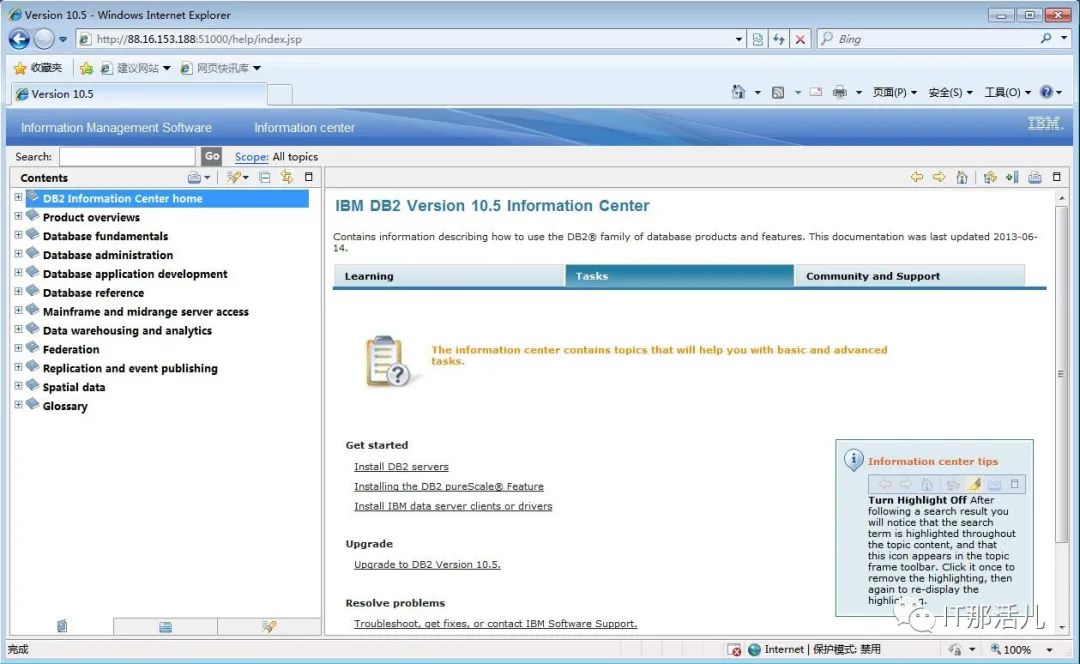This screenshot has height=664, width=1080.
Task: Go forward using the yellow topic forward arrow
Action: 939,177
